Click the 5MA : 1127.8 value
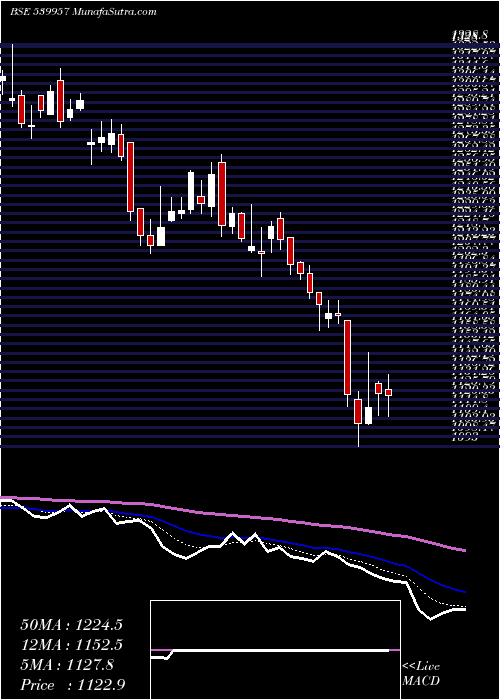500x700 pixels. pos(67,665)
